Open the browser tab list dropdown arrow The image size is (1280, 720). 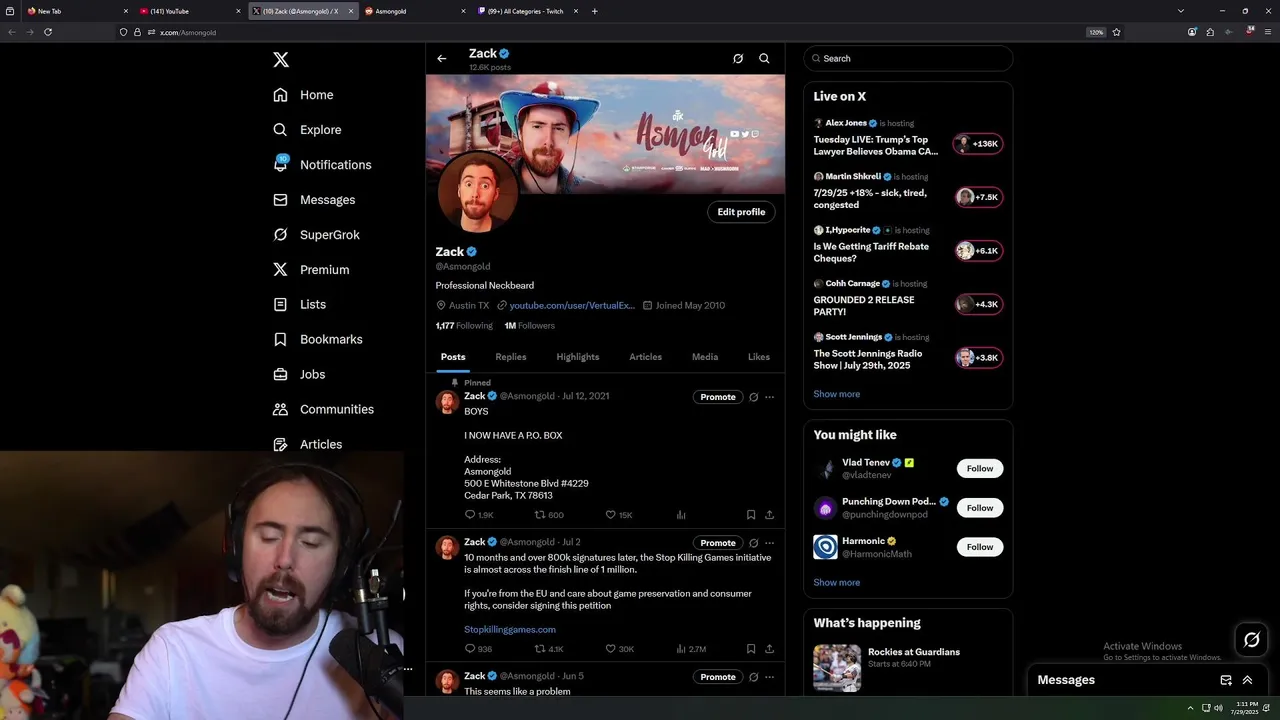click(x=1181, y=11)
